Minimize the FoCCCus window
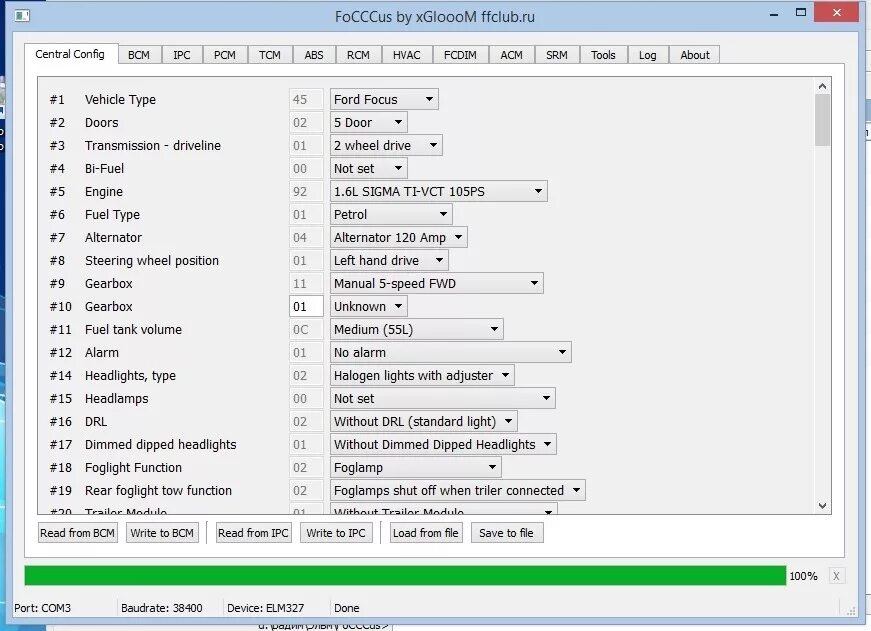This screenshot has height=631, width=871. pos(774,14)
